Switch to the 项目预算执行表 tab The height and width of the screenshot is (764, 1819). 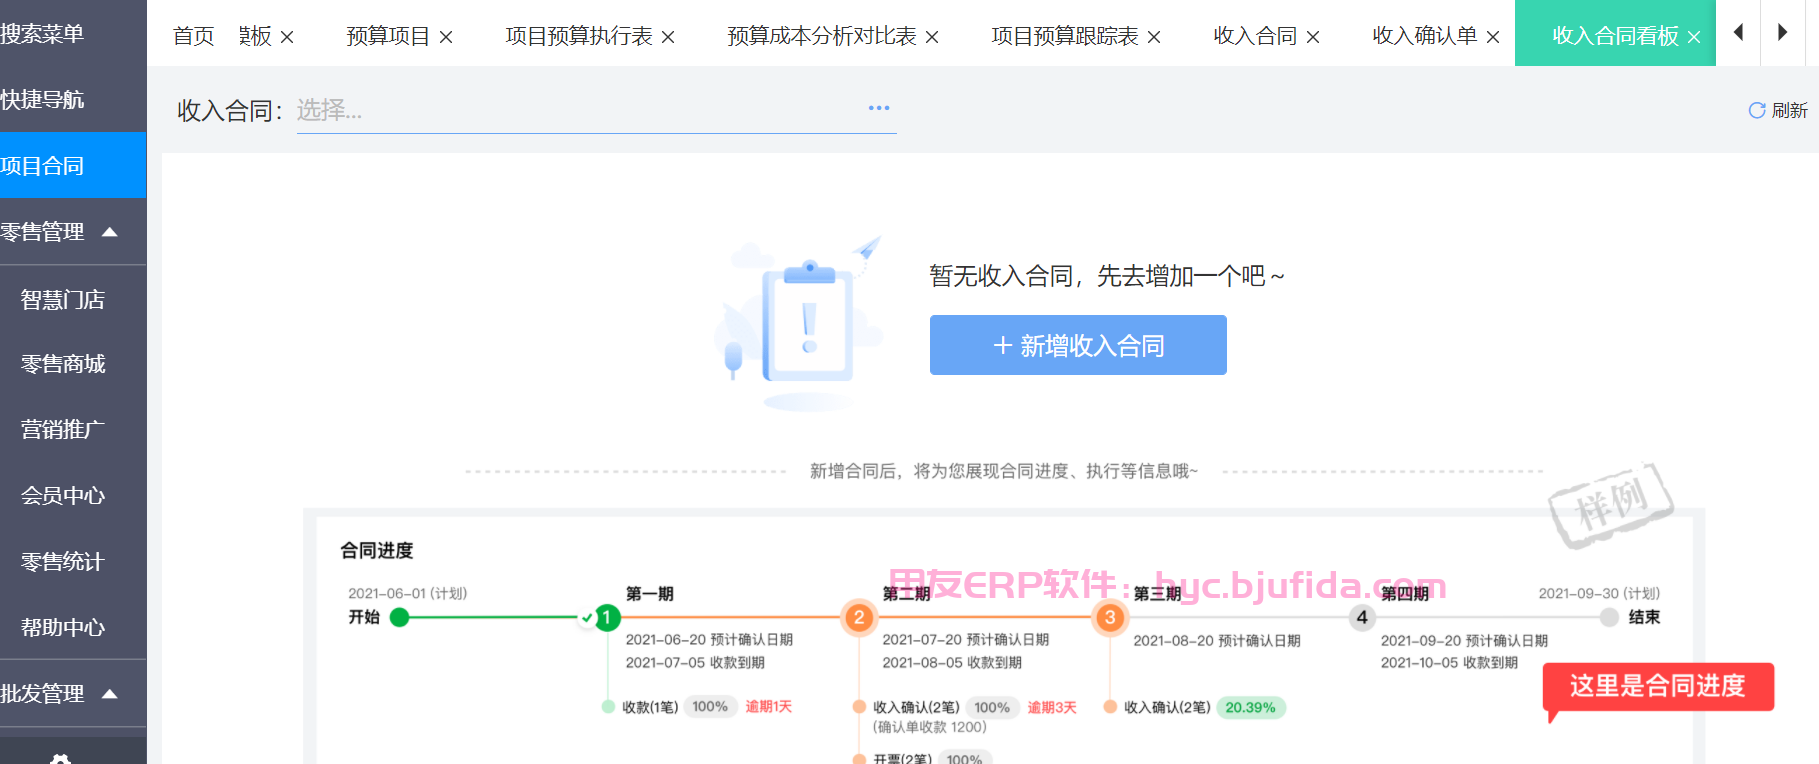pos(579,36)
